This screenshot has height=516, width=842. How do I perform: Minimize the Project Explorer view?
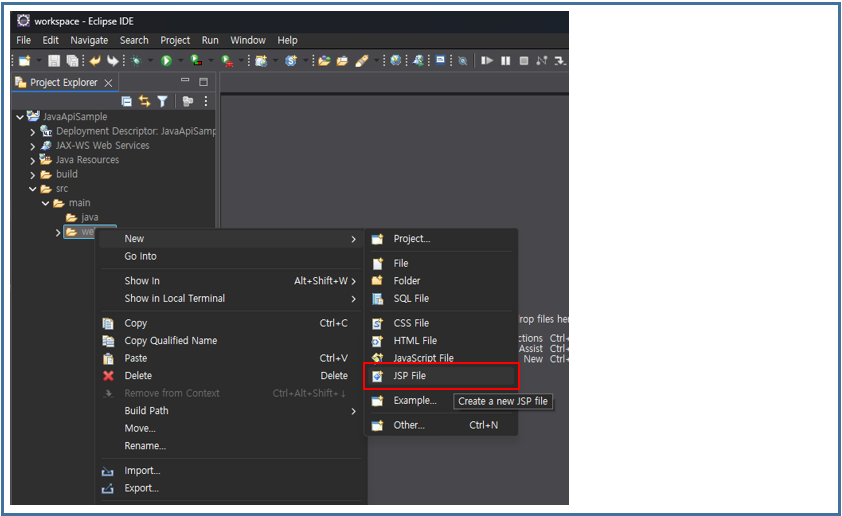[185, 80]
